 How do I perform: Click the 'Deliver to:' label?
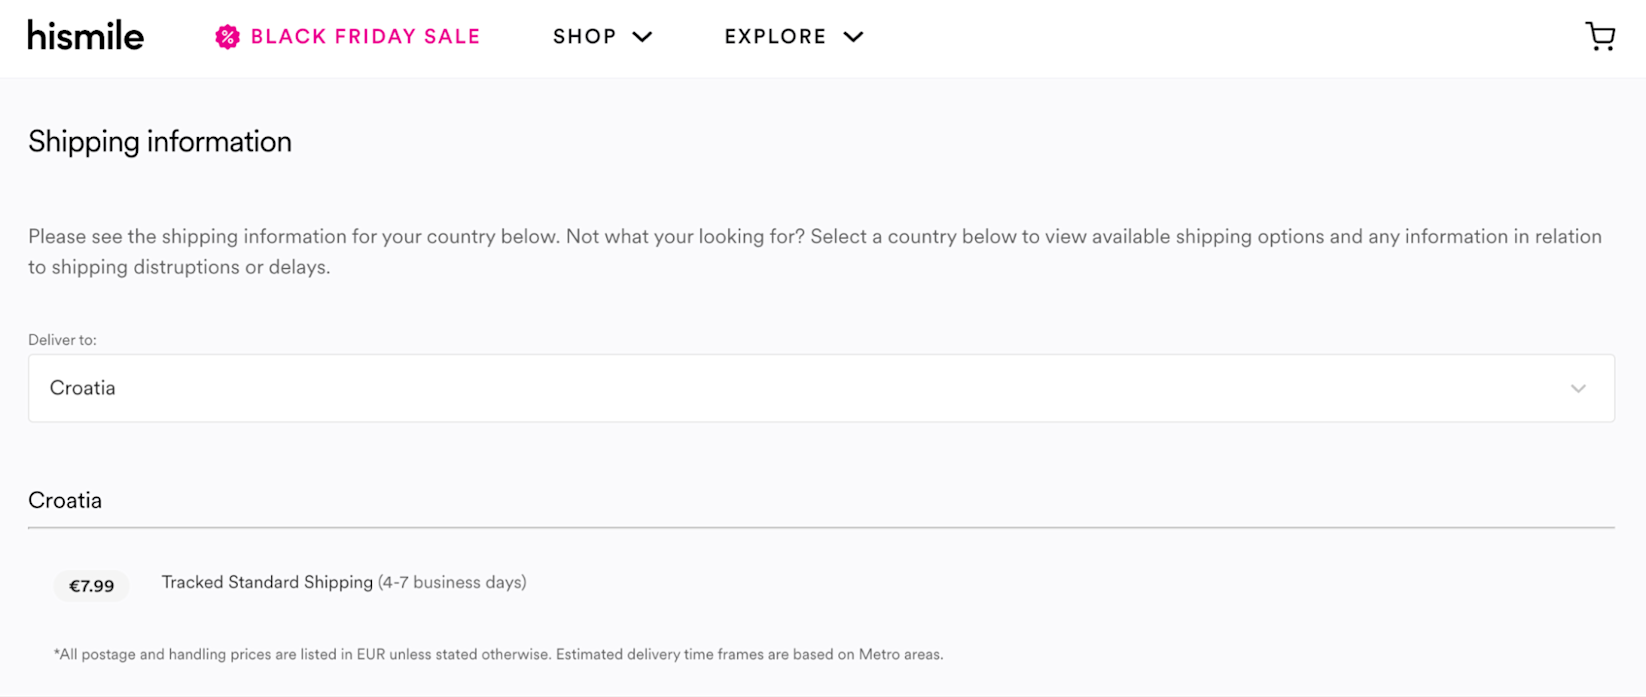(x=62, y=340)
